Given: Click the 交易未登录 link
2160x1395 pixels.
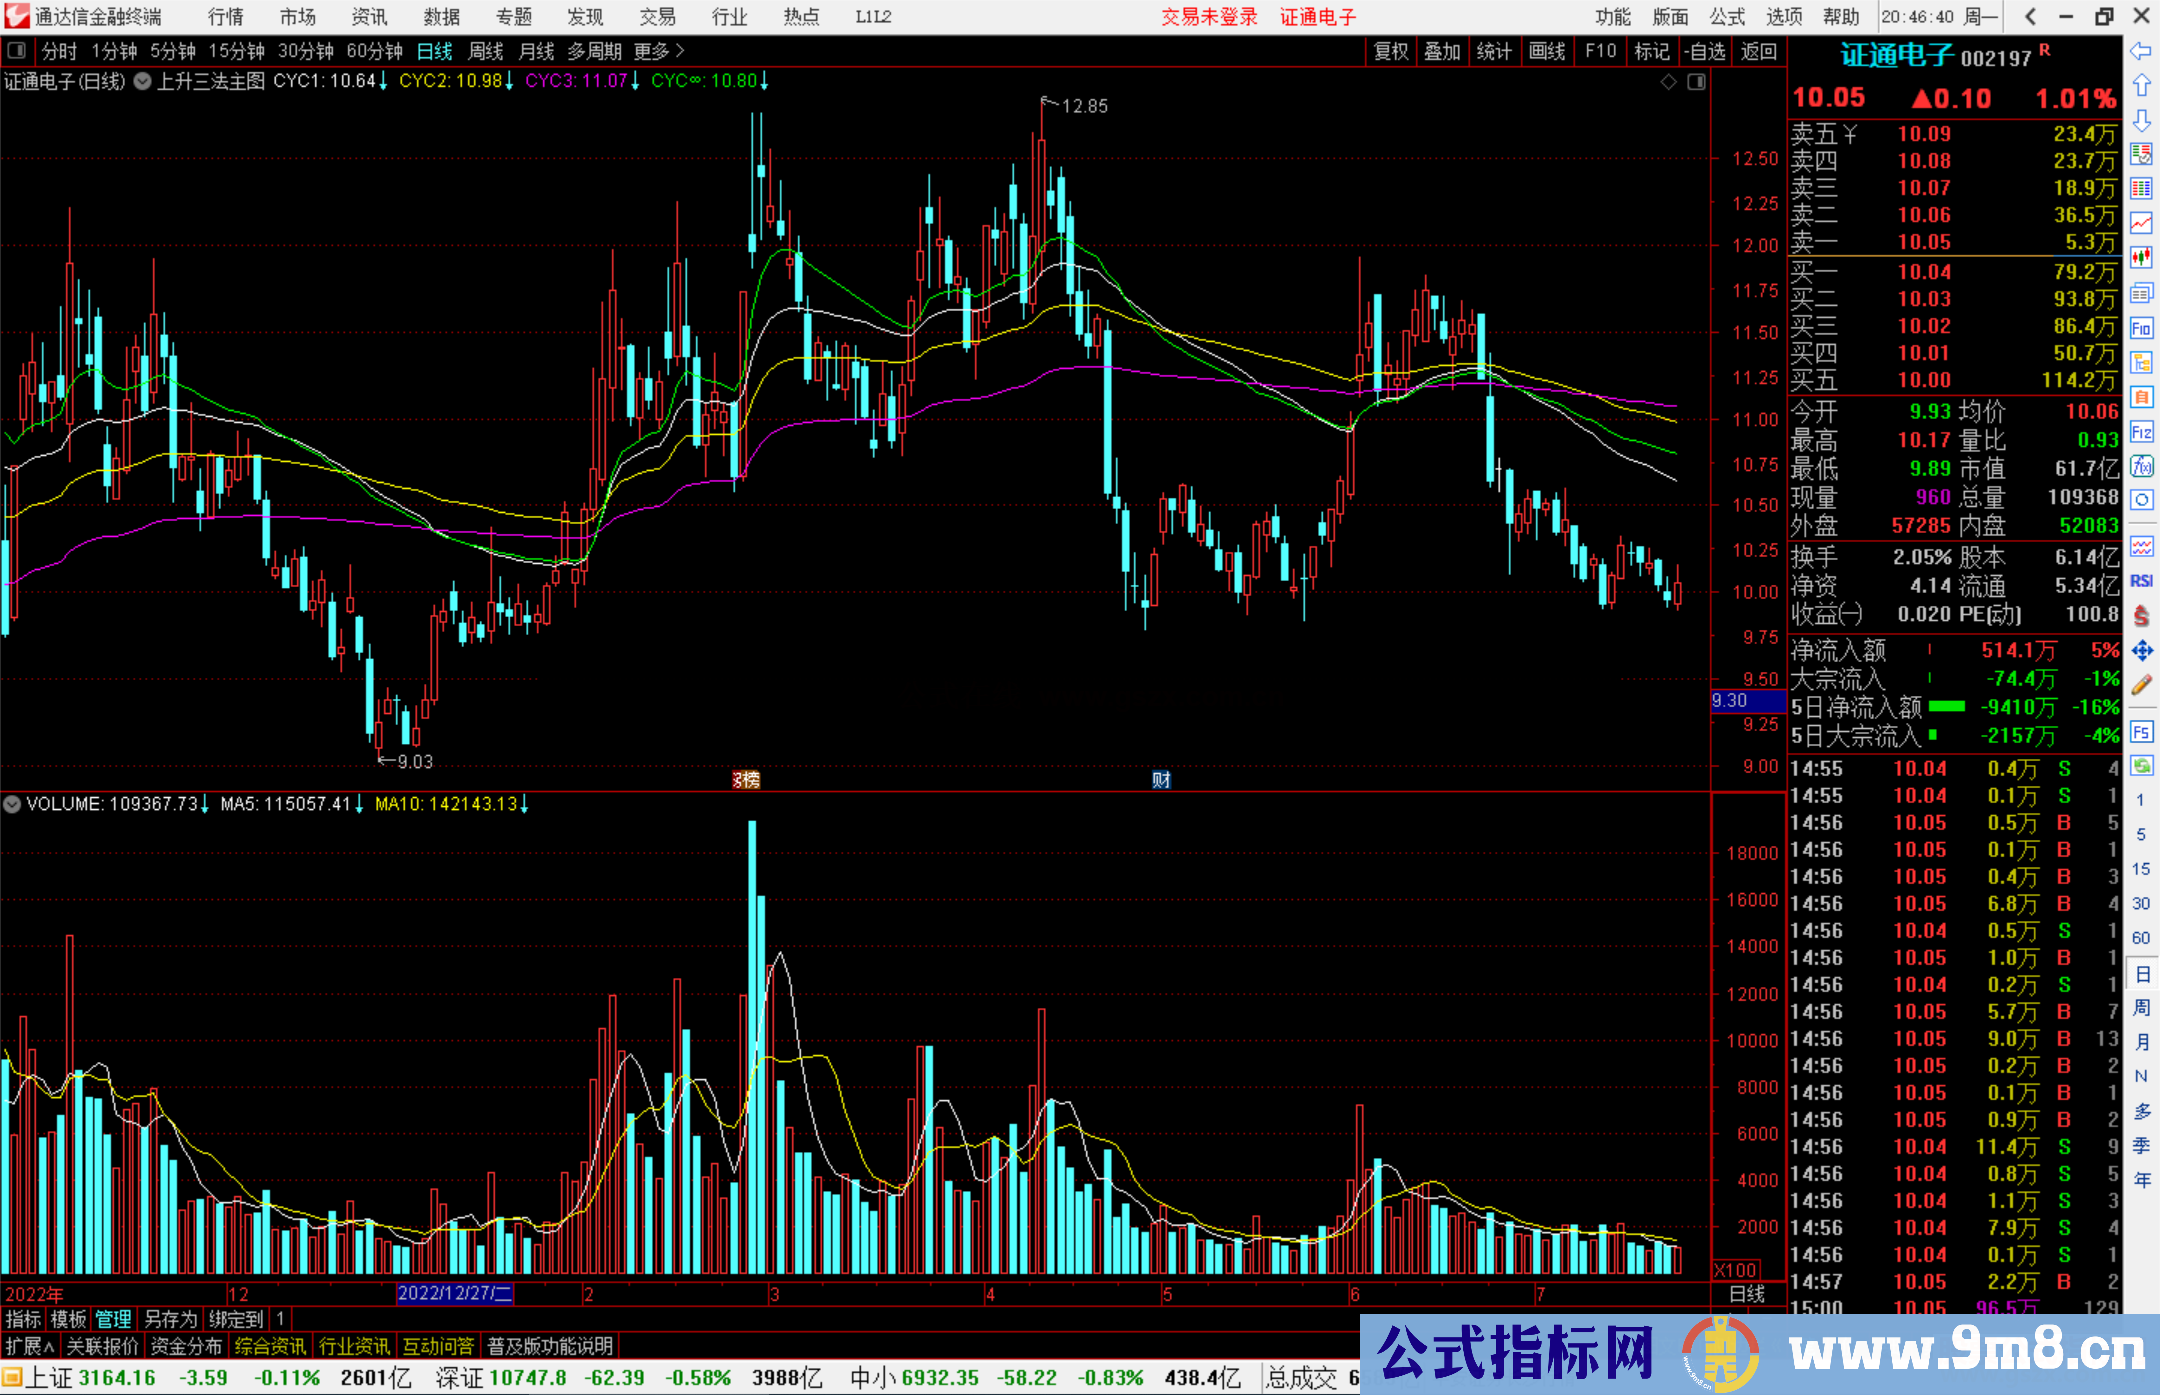Looking at the screenshot, I should pyautogui.click(x=1209, y=17).
